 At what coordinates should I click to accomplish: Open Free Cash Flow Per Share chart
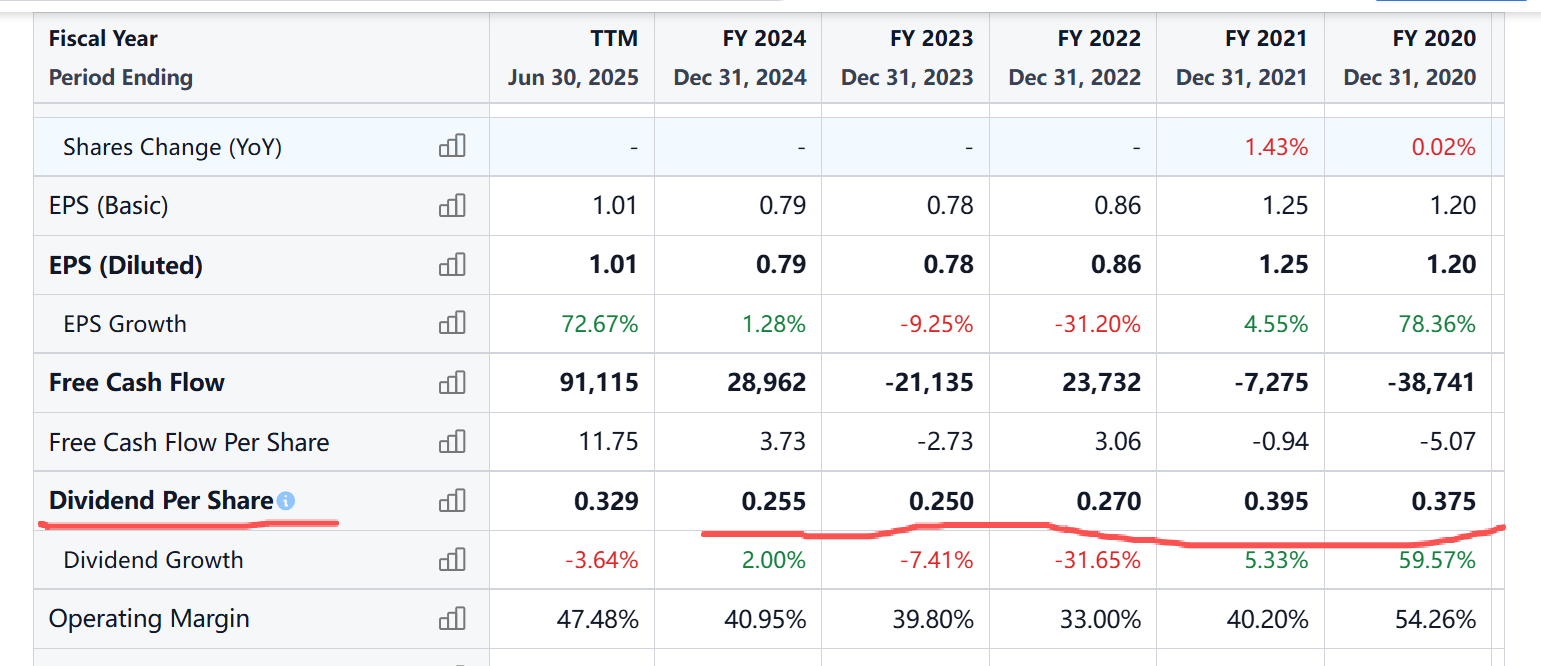click(x=452, y=441)
